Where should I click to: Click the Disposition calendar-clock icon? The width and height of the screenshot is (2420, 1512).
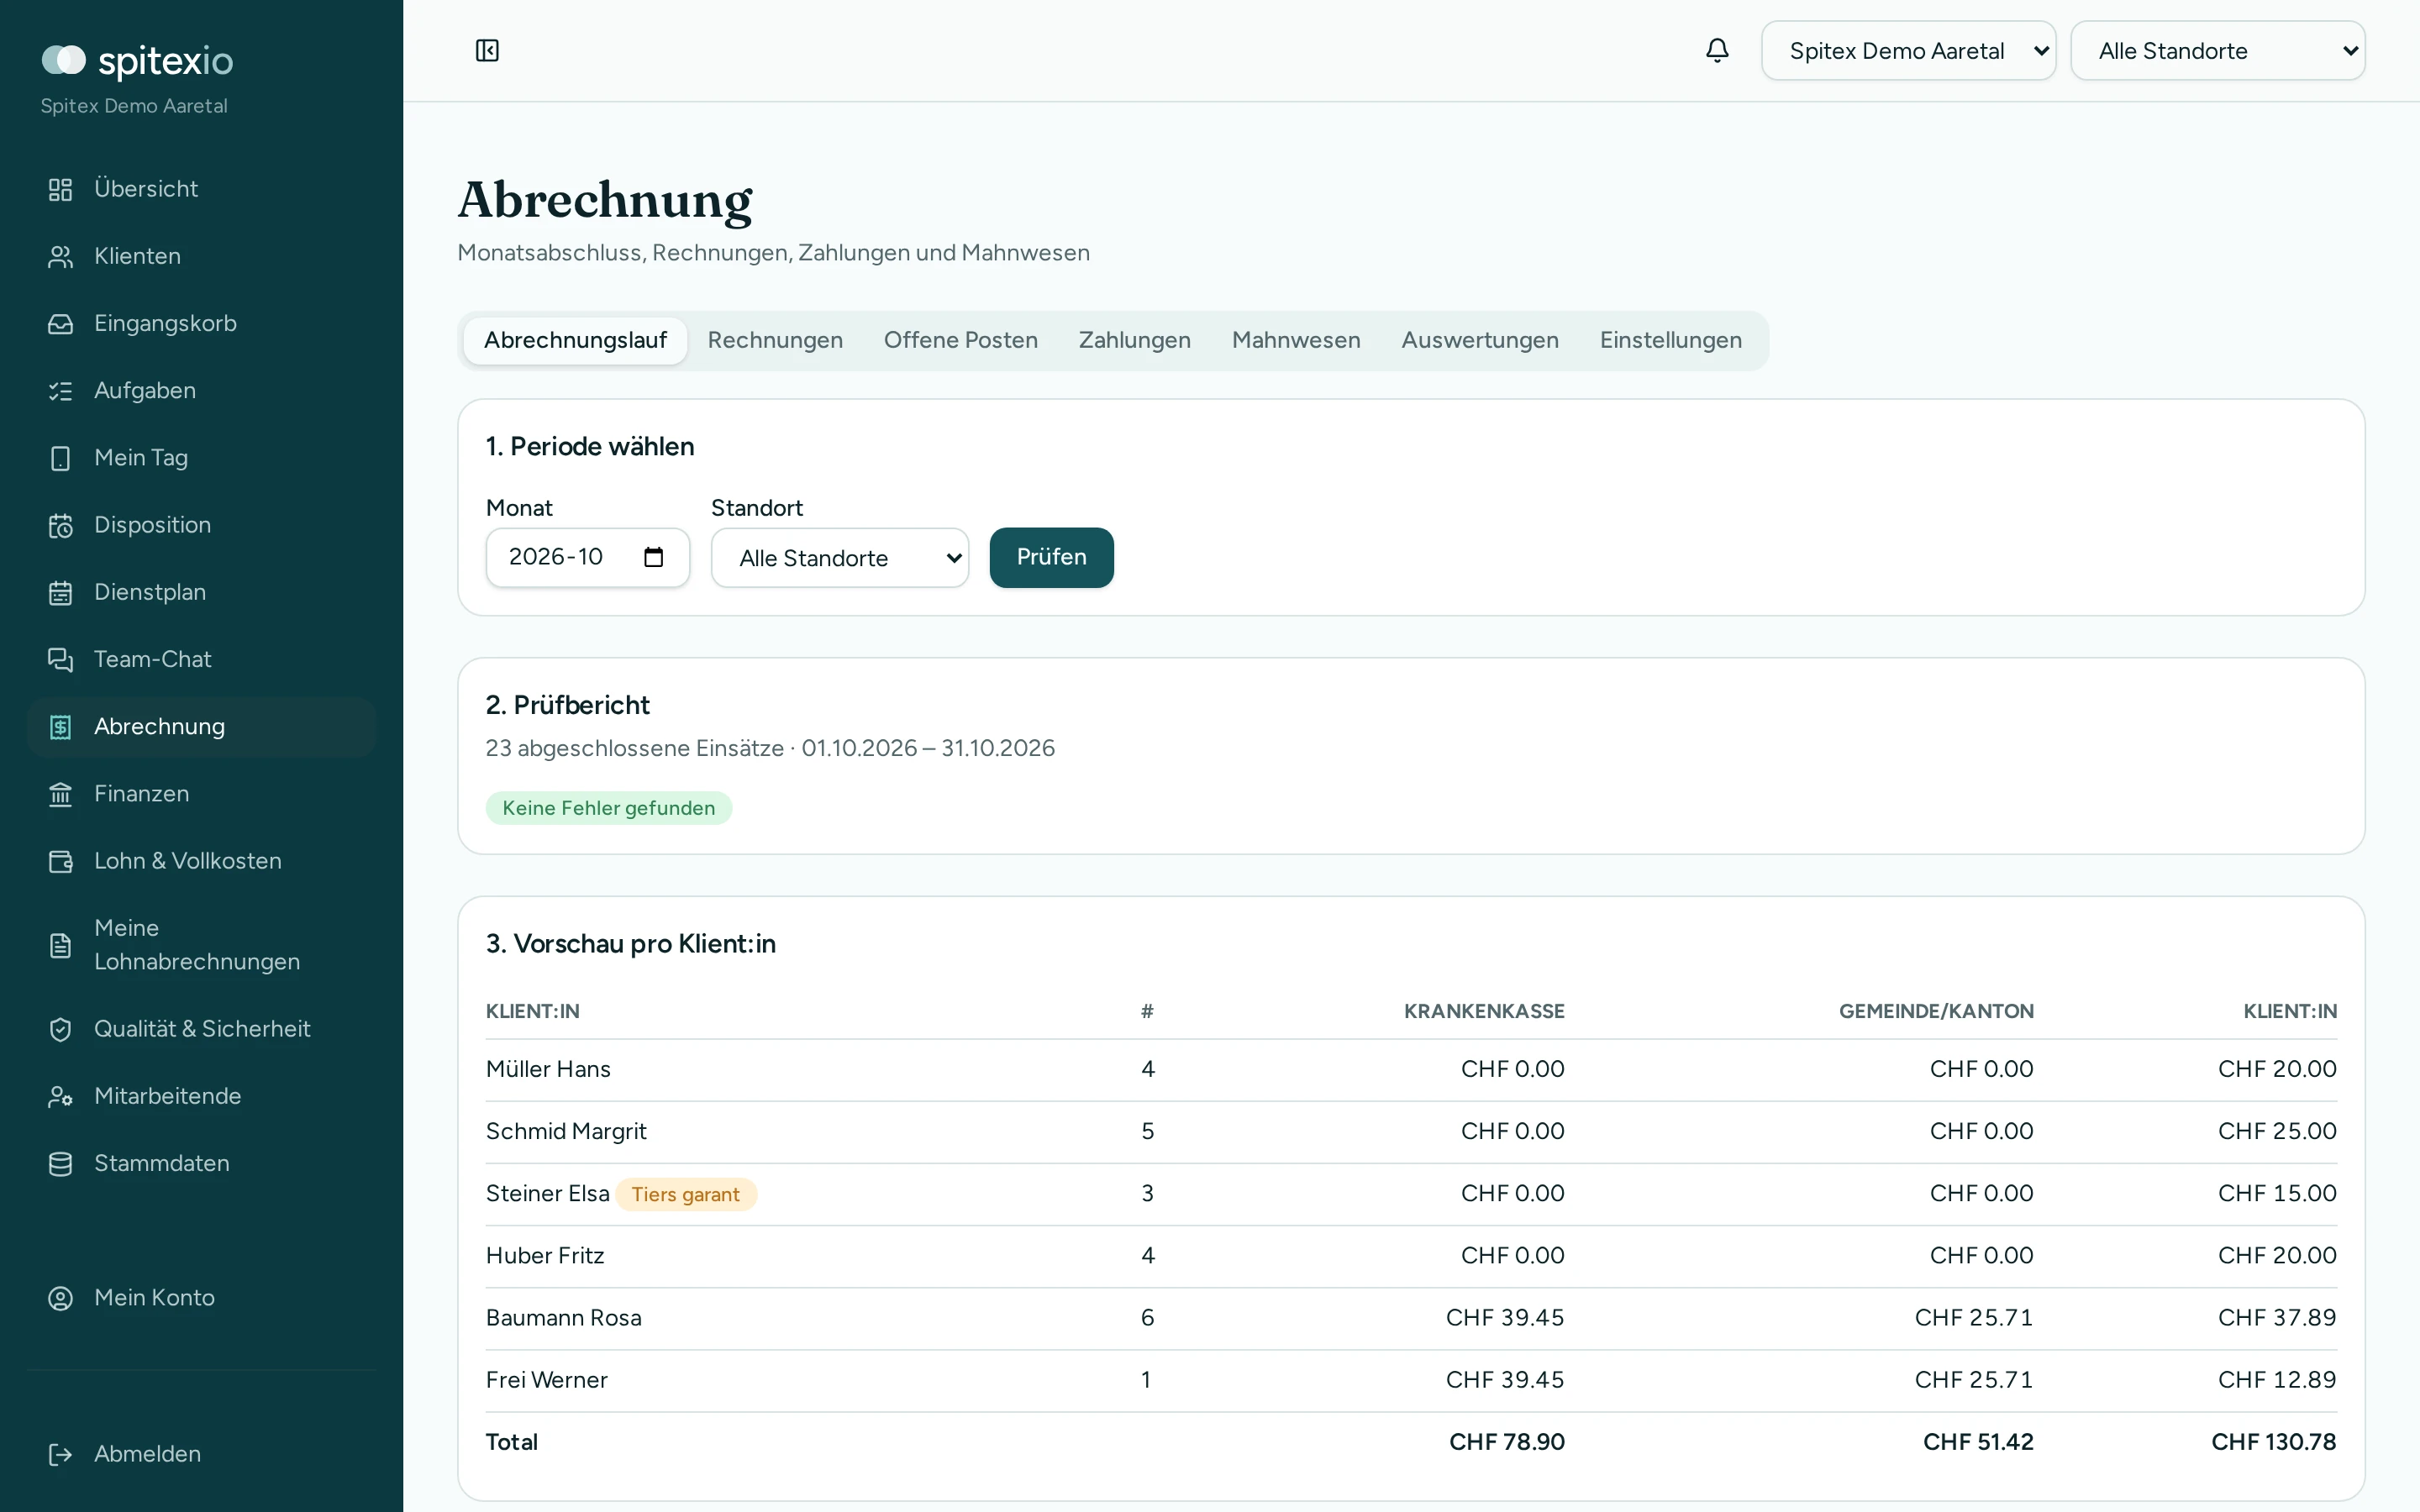click(x=60, y=525)
